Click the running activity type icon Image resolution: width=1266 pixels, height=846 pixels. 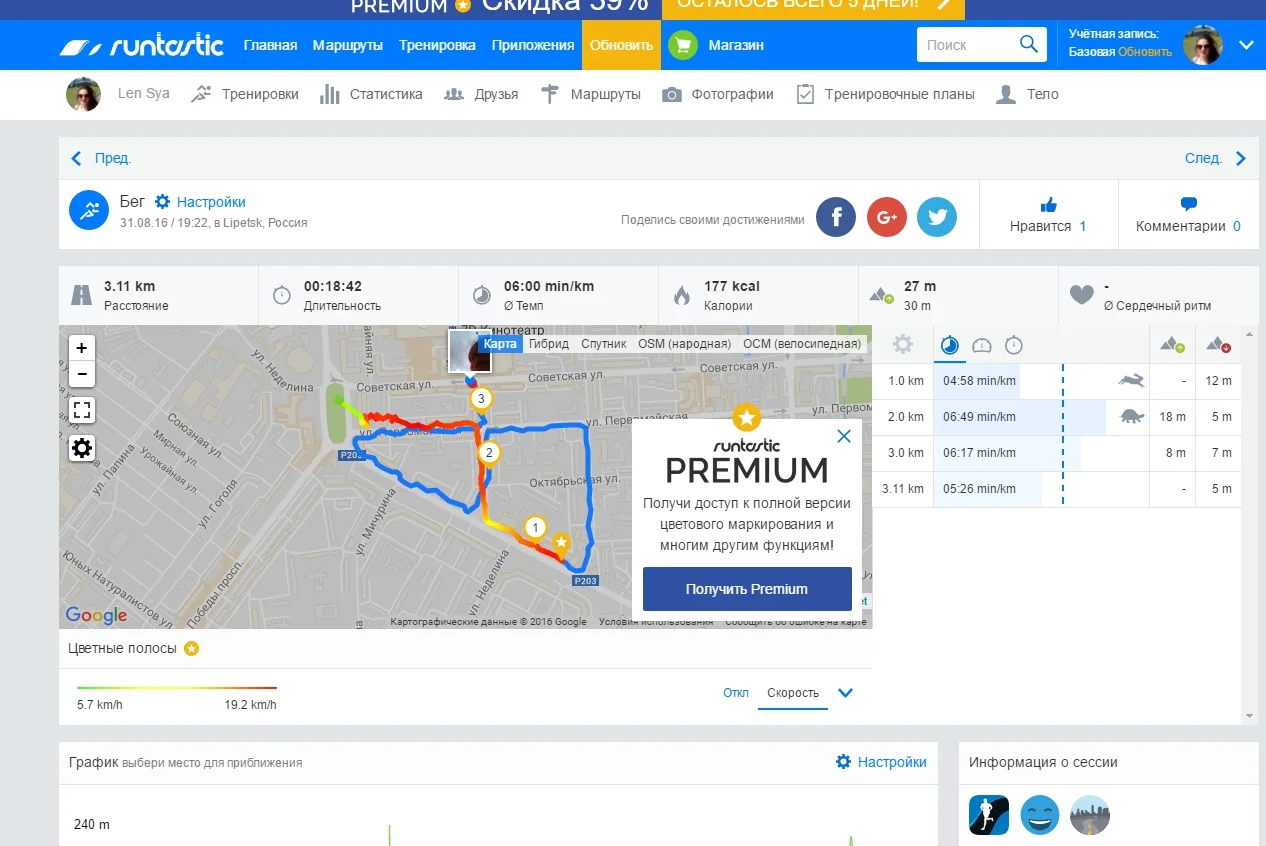[89, 210]
